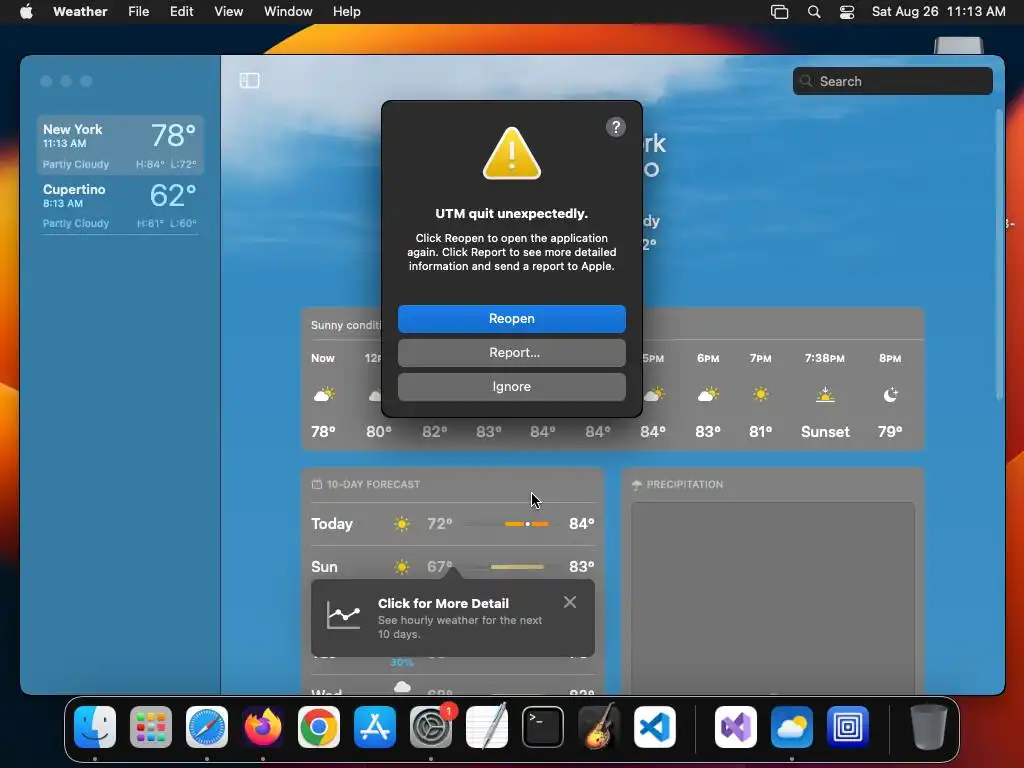Open the Help menu
Viewport: 1024px width, 768px height.
pos(346,11)
